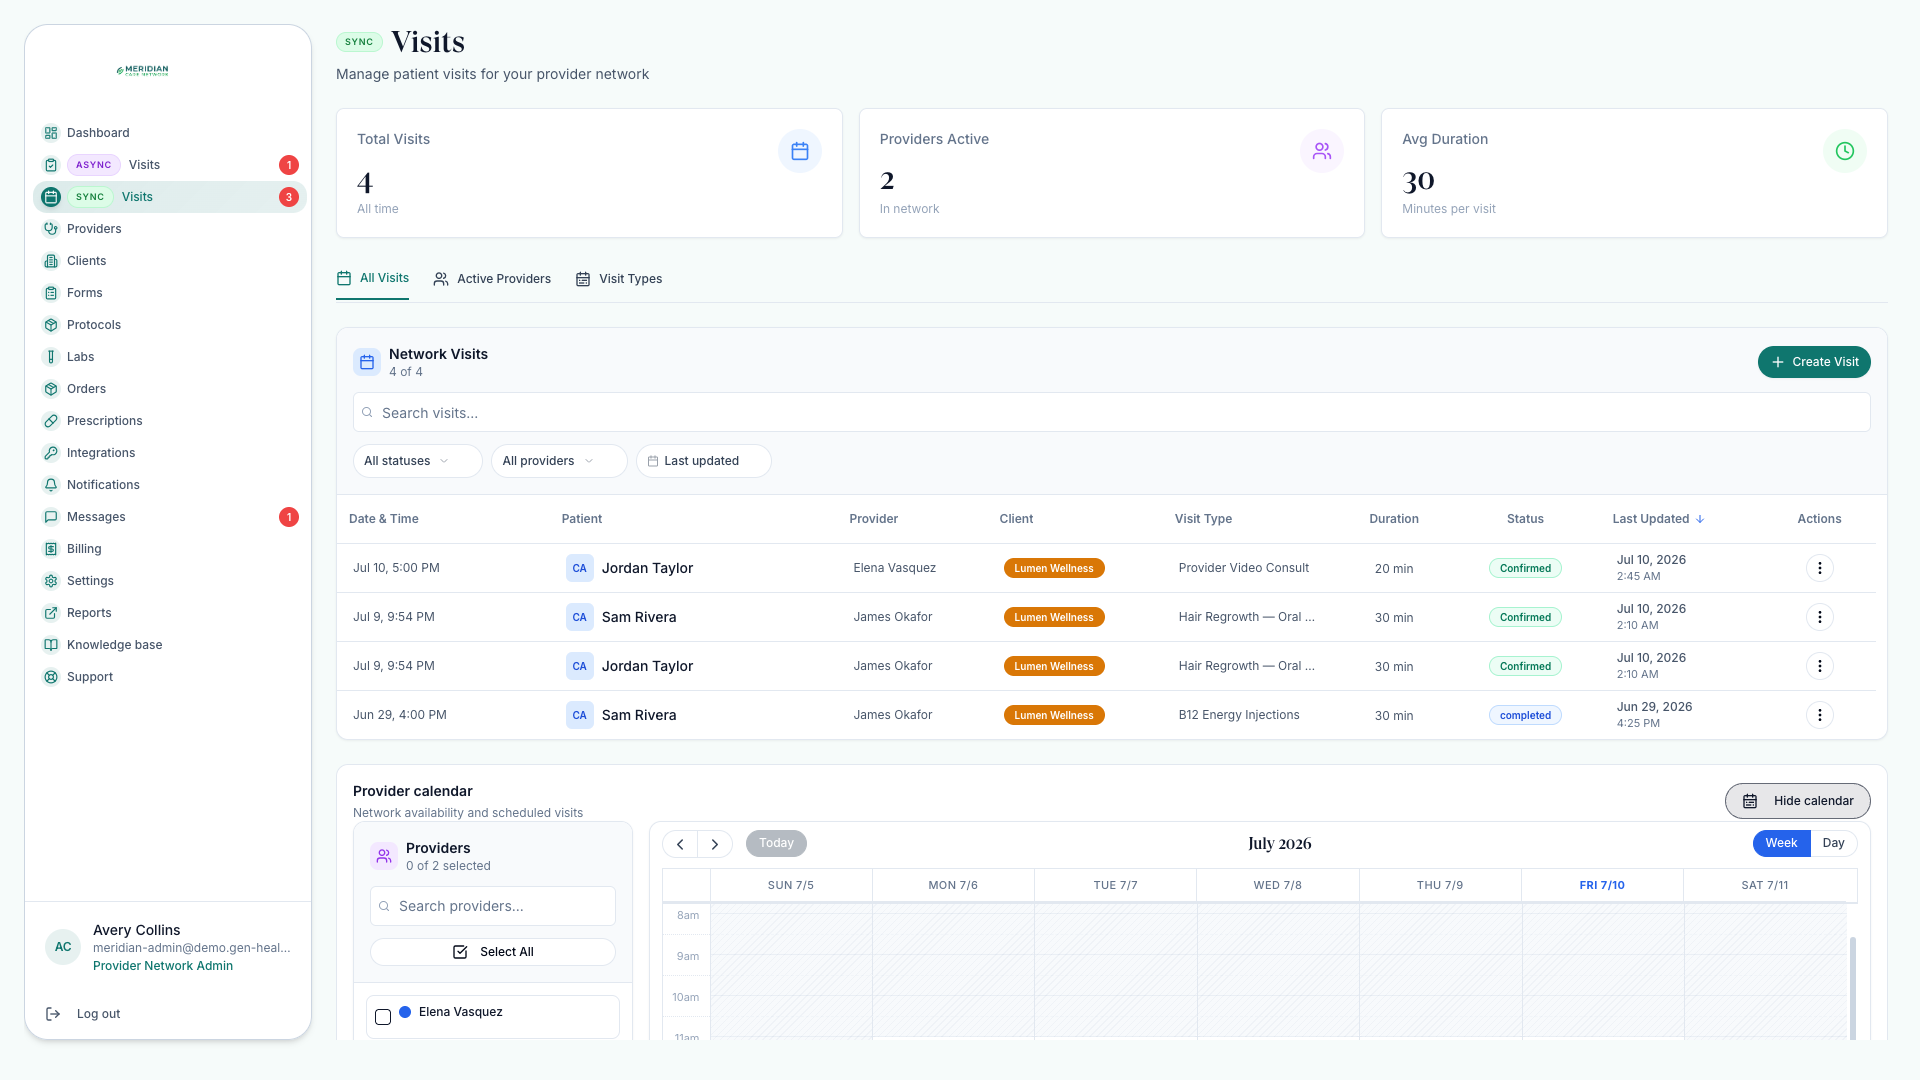Click the Avery Collins user profile
This screenshot has height=1080, width=1920.
pyautogui.click(x=168, y=947)
